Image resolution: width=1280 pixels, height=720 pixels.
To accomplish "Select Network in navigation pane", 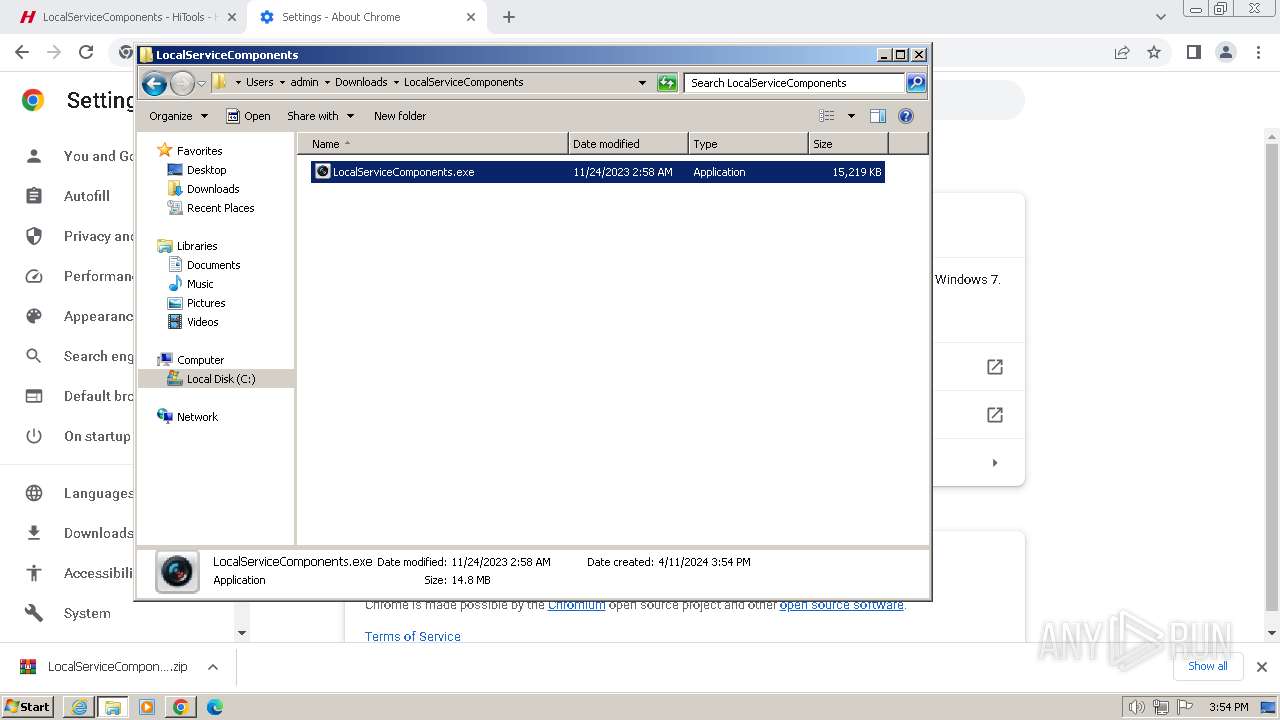I will click(197, 417).
